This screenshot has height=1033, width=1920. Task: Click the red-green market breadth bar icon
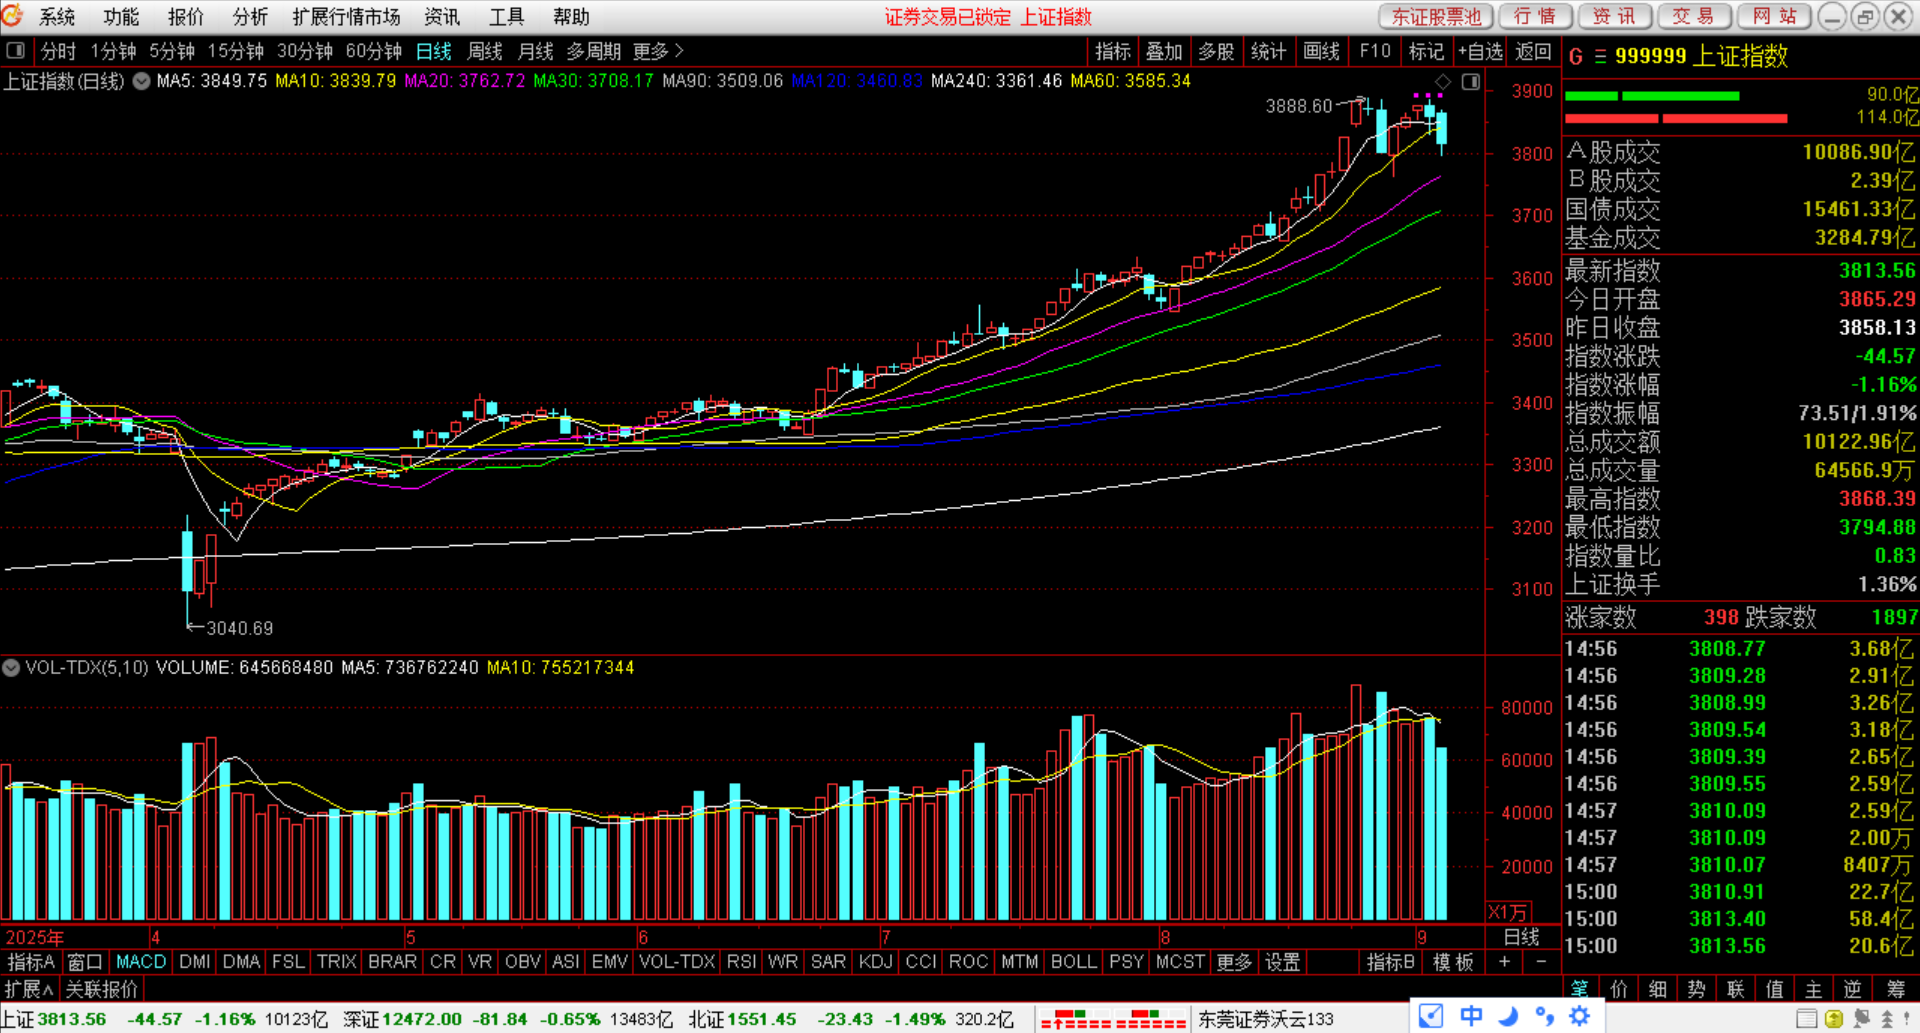pos(1113,1020)
